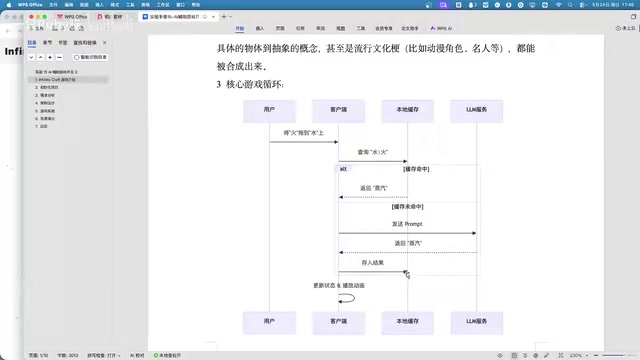The image size is (640, 360).
Task: Toggle the 智能识别目录 option
Action: tap(90, 58)
